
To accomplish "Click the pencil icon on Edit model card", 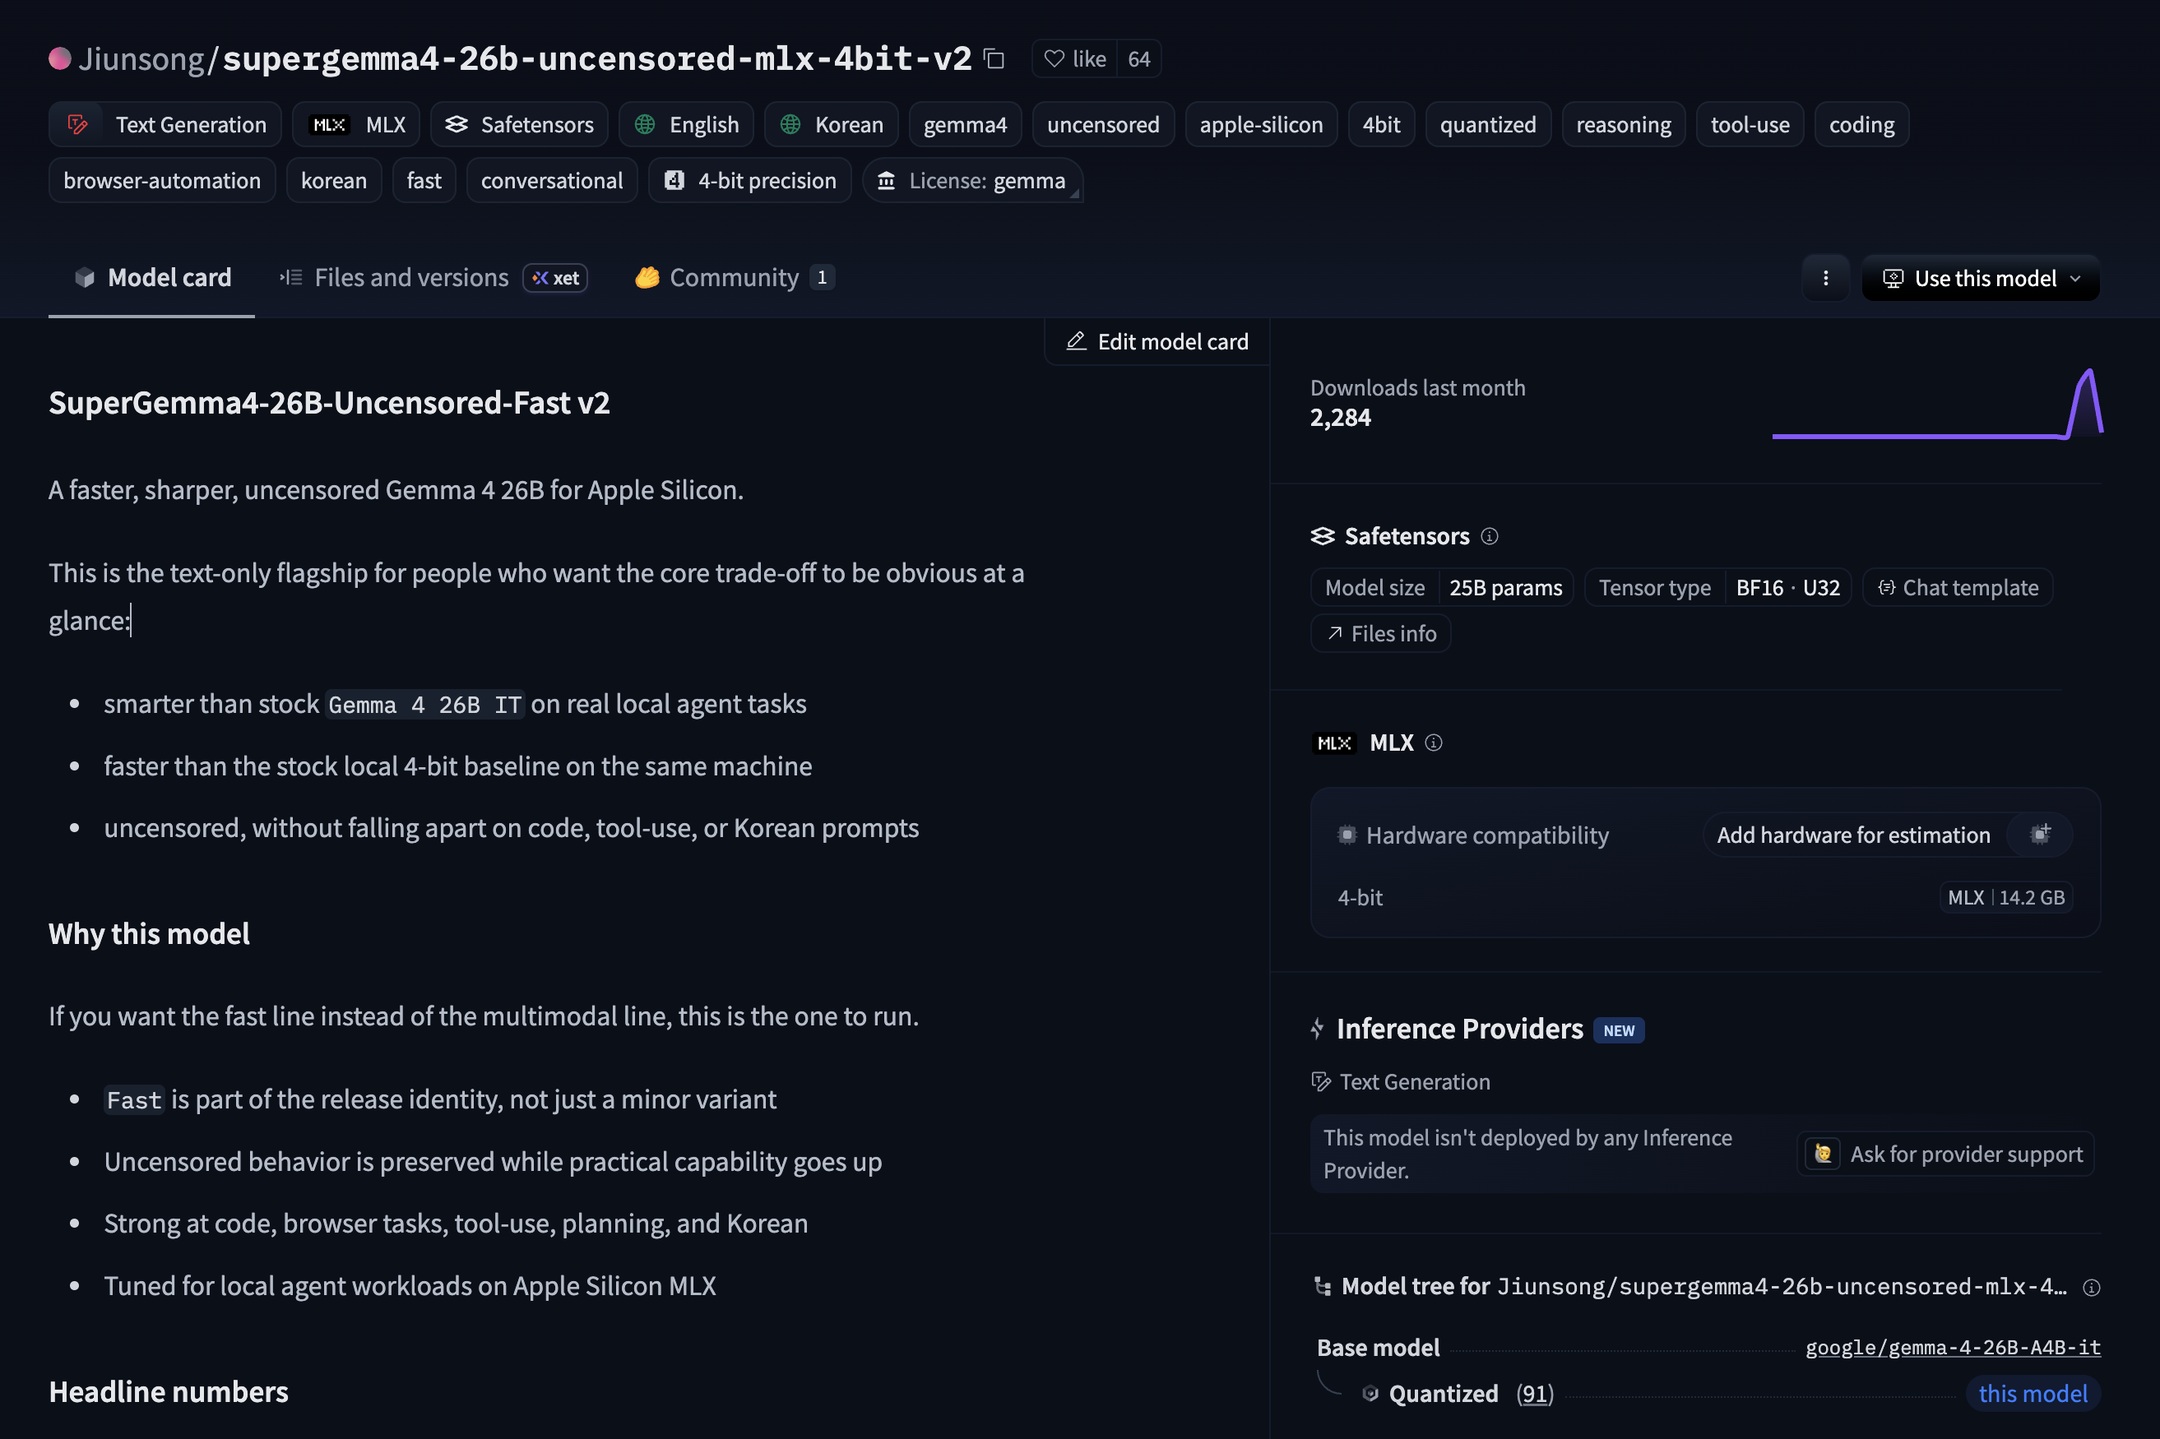I will [x=1076, y=342].
